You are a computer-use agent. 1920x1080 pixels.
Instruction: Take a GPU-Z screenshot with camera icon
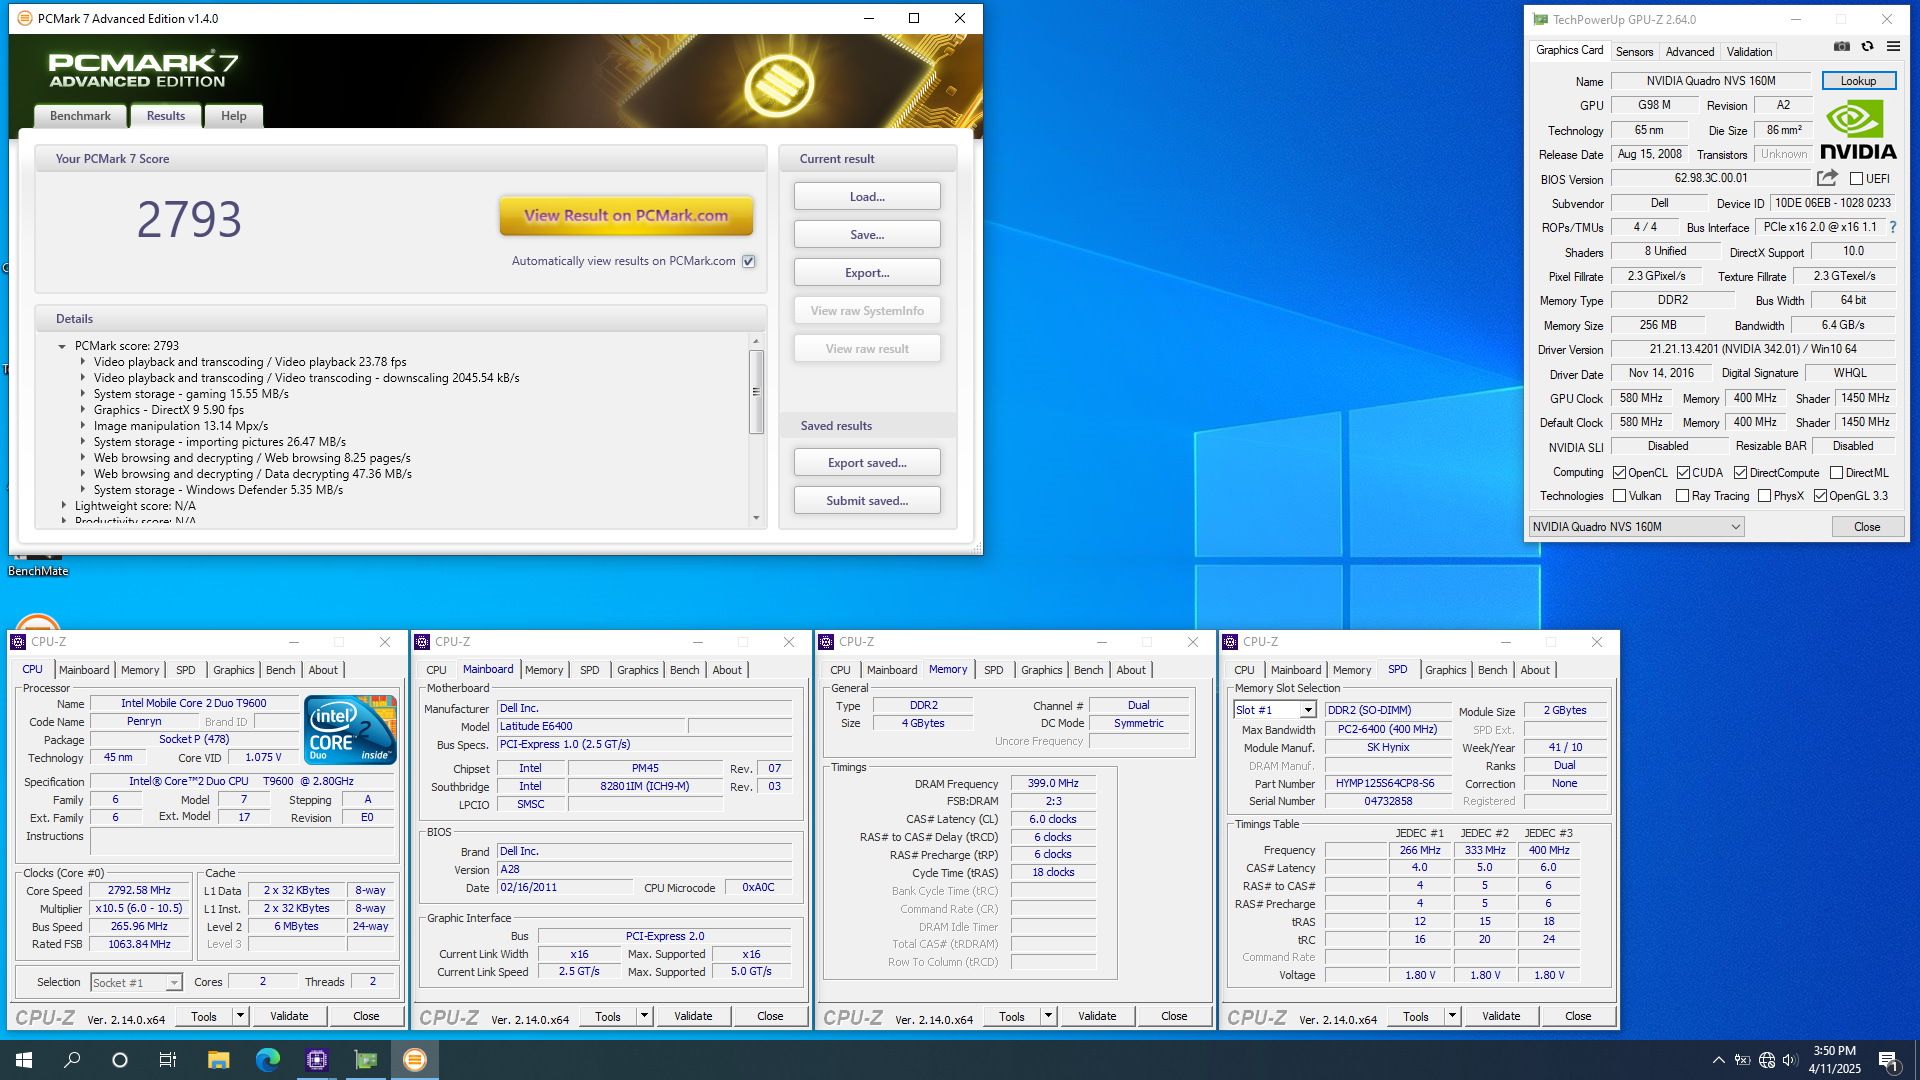point(1841,46)
